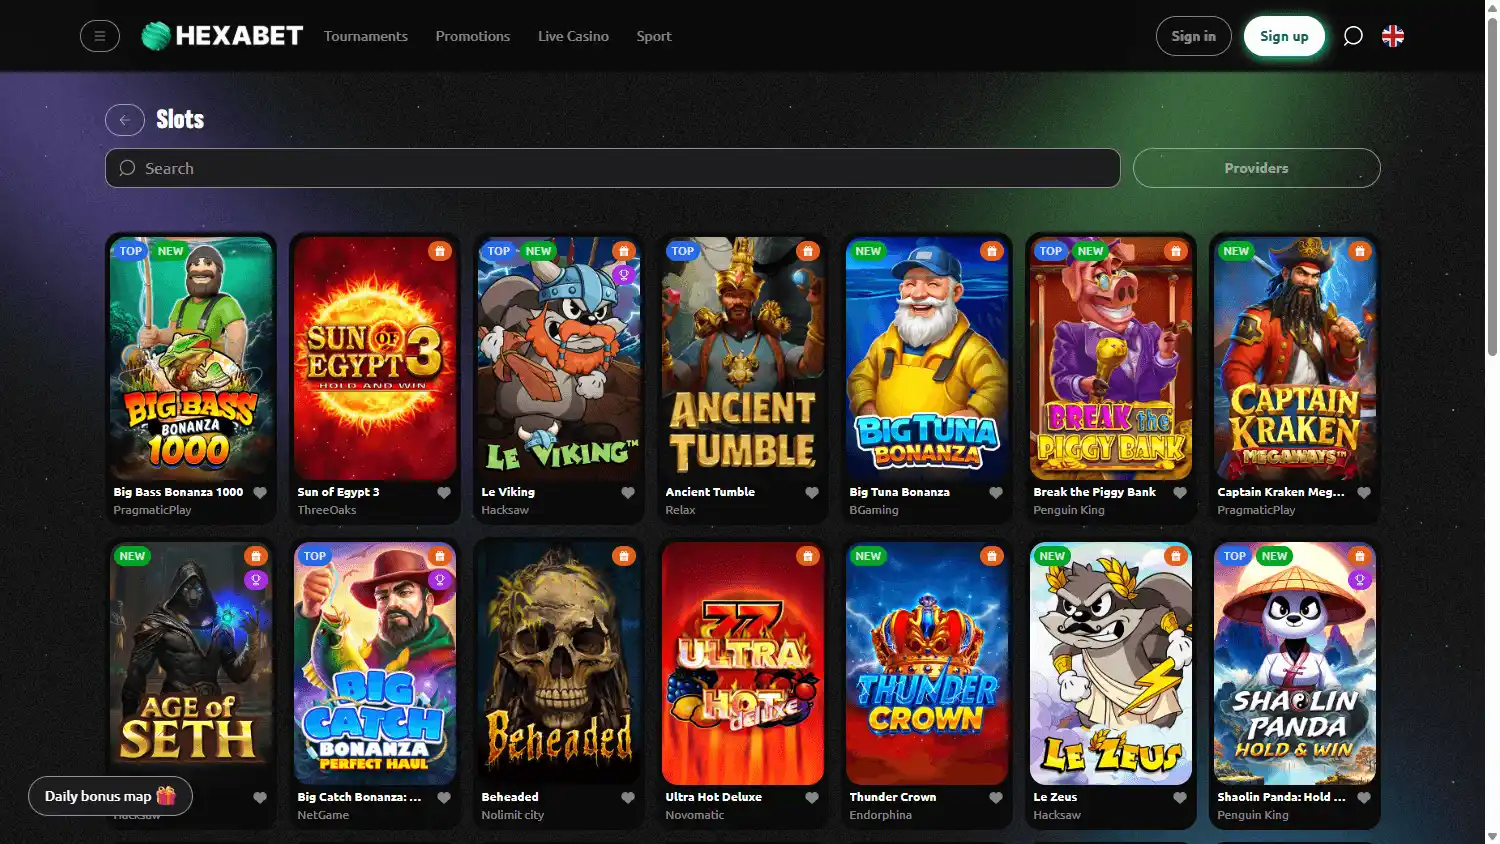This screenshot has width=1500, height=844.
Task: Click the Hexabet logo
Action: coord(222,36)
